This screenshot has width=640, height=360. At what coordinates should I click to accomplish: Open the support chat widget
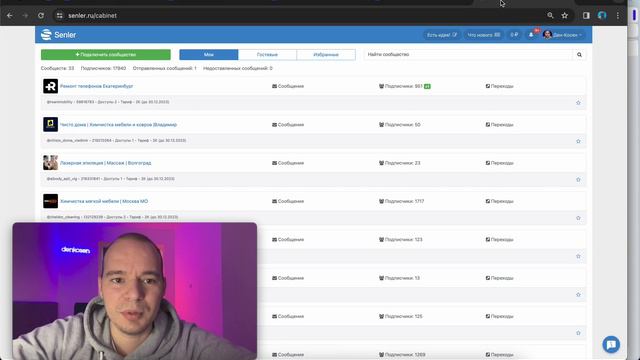(611, 344)
